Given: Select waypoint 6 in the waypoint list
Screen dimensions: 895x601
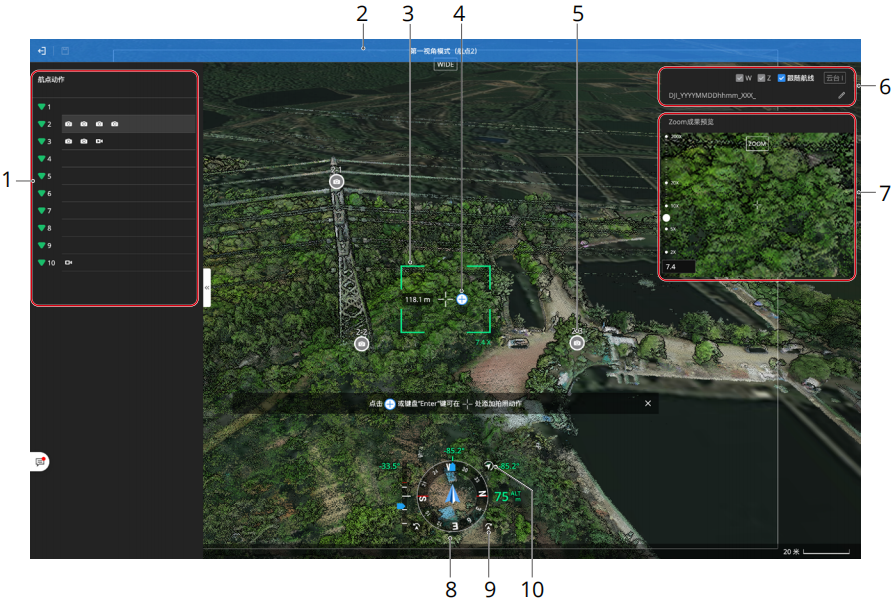Looking at the screenshot, I should [115, 193].
